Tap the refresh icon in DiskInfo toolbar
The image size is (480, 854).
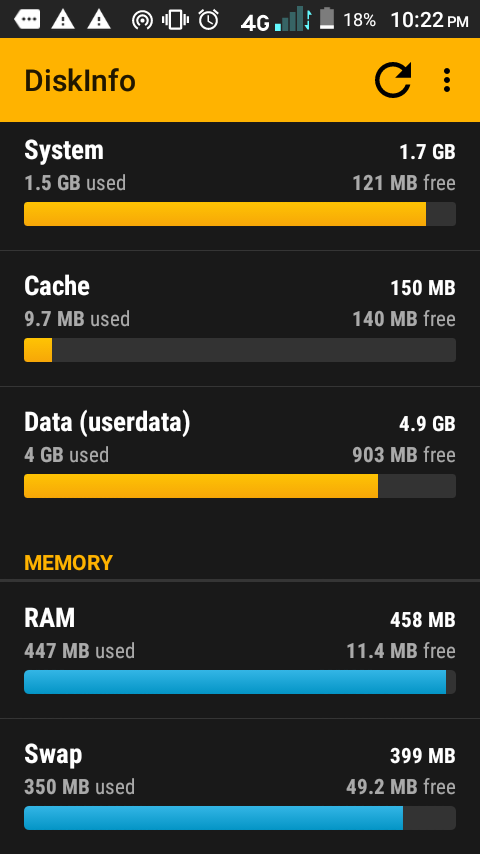point(393,80)
